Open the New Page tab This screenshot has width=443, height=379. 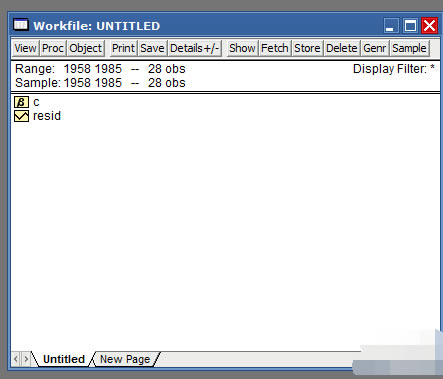[125, 359]
